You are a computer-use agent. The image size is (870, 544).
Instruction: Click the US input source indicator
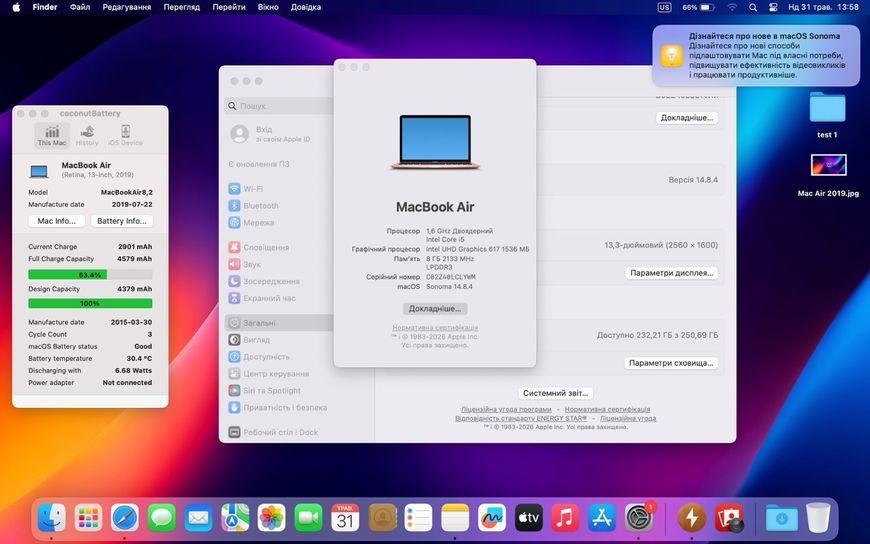664,7
